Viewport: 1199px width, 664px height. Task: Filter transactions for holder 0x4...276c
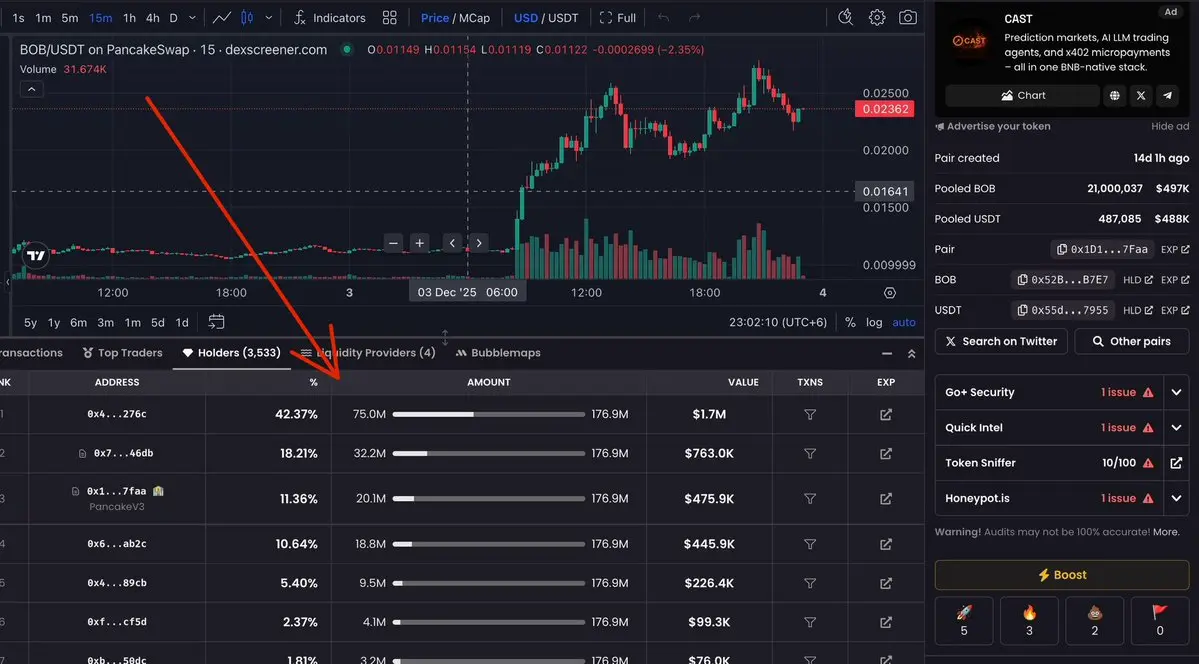pos(810,415)
